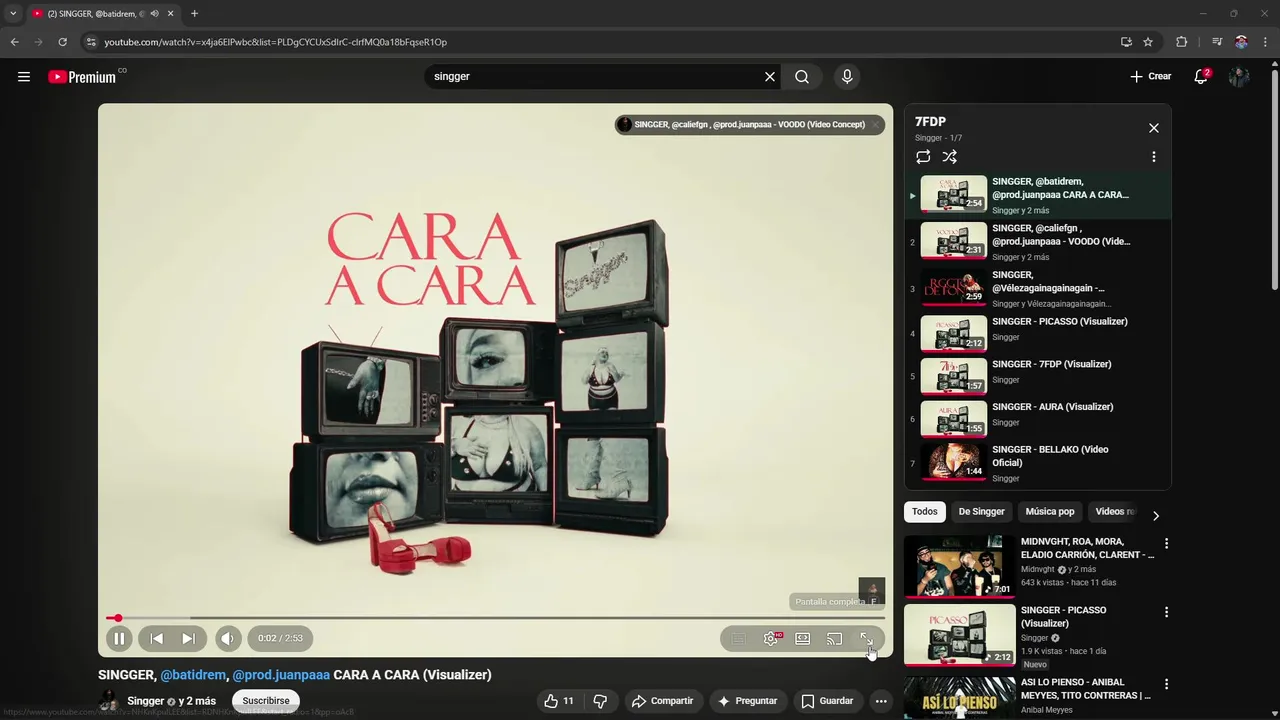1280x720 pixels.
Task: Open the YouTube account avatar menu
Action: [x=1239, y=76]
